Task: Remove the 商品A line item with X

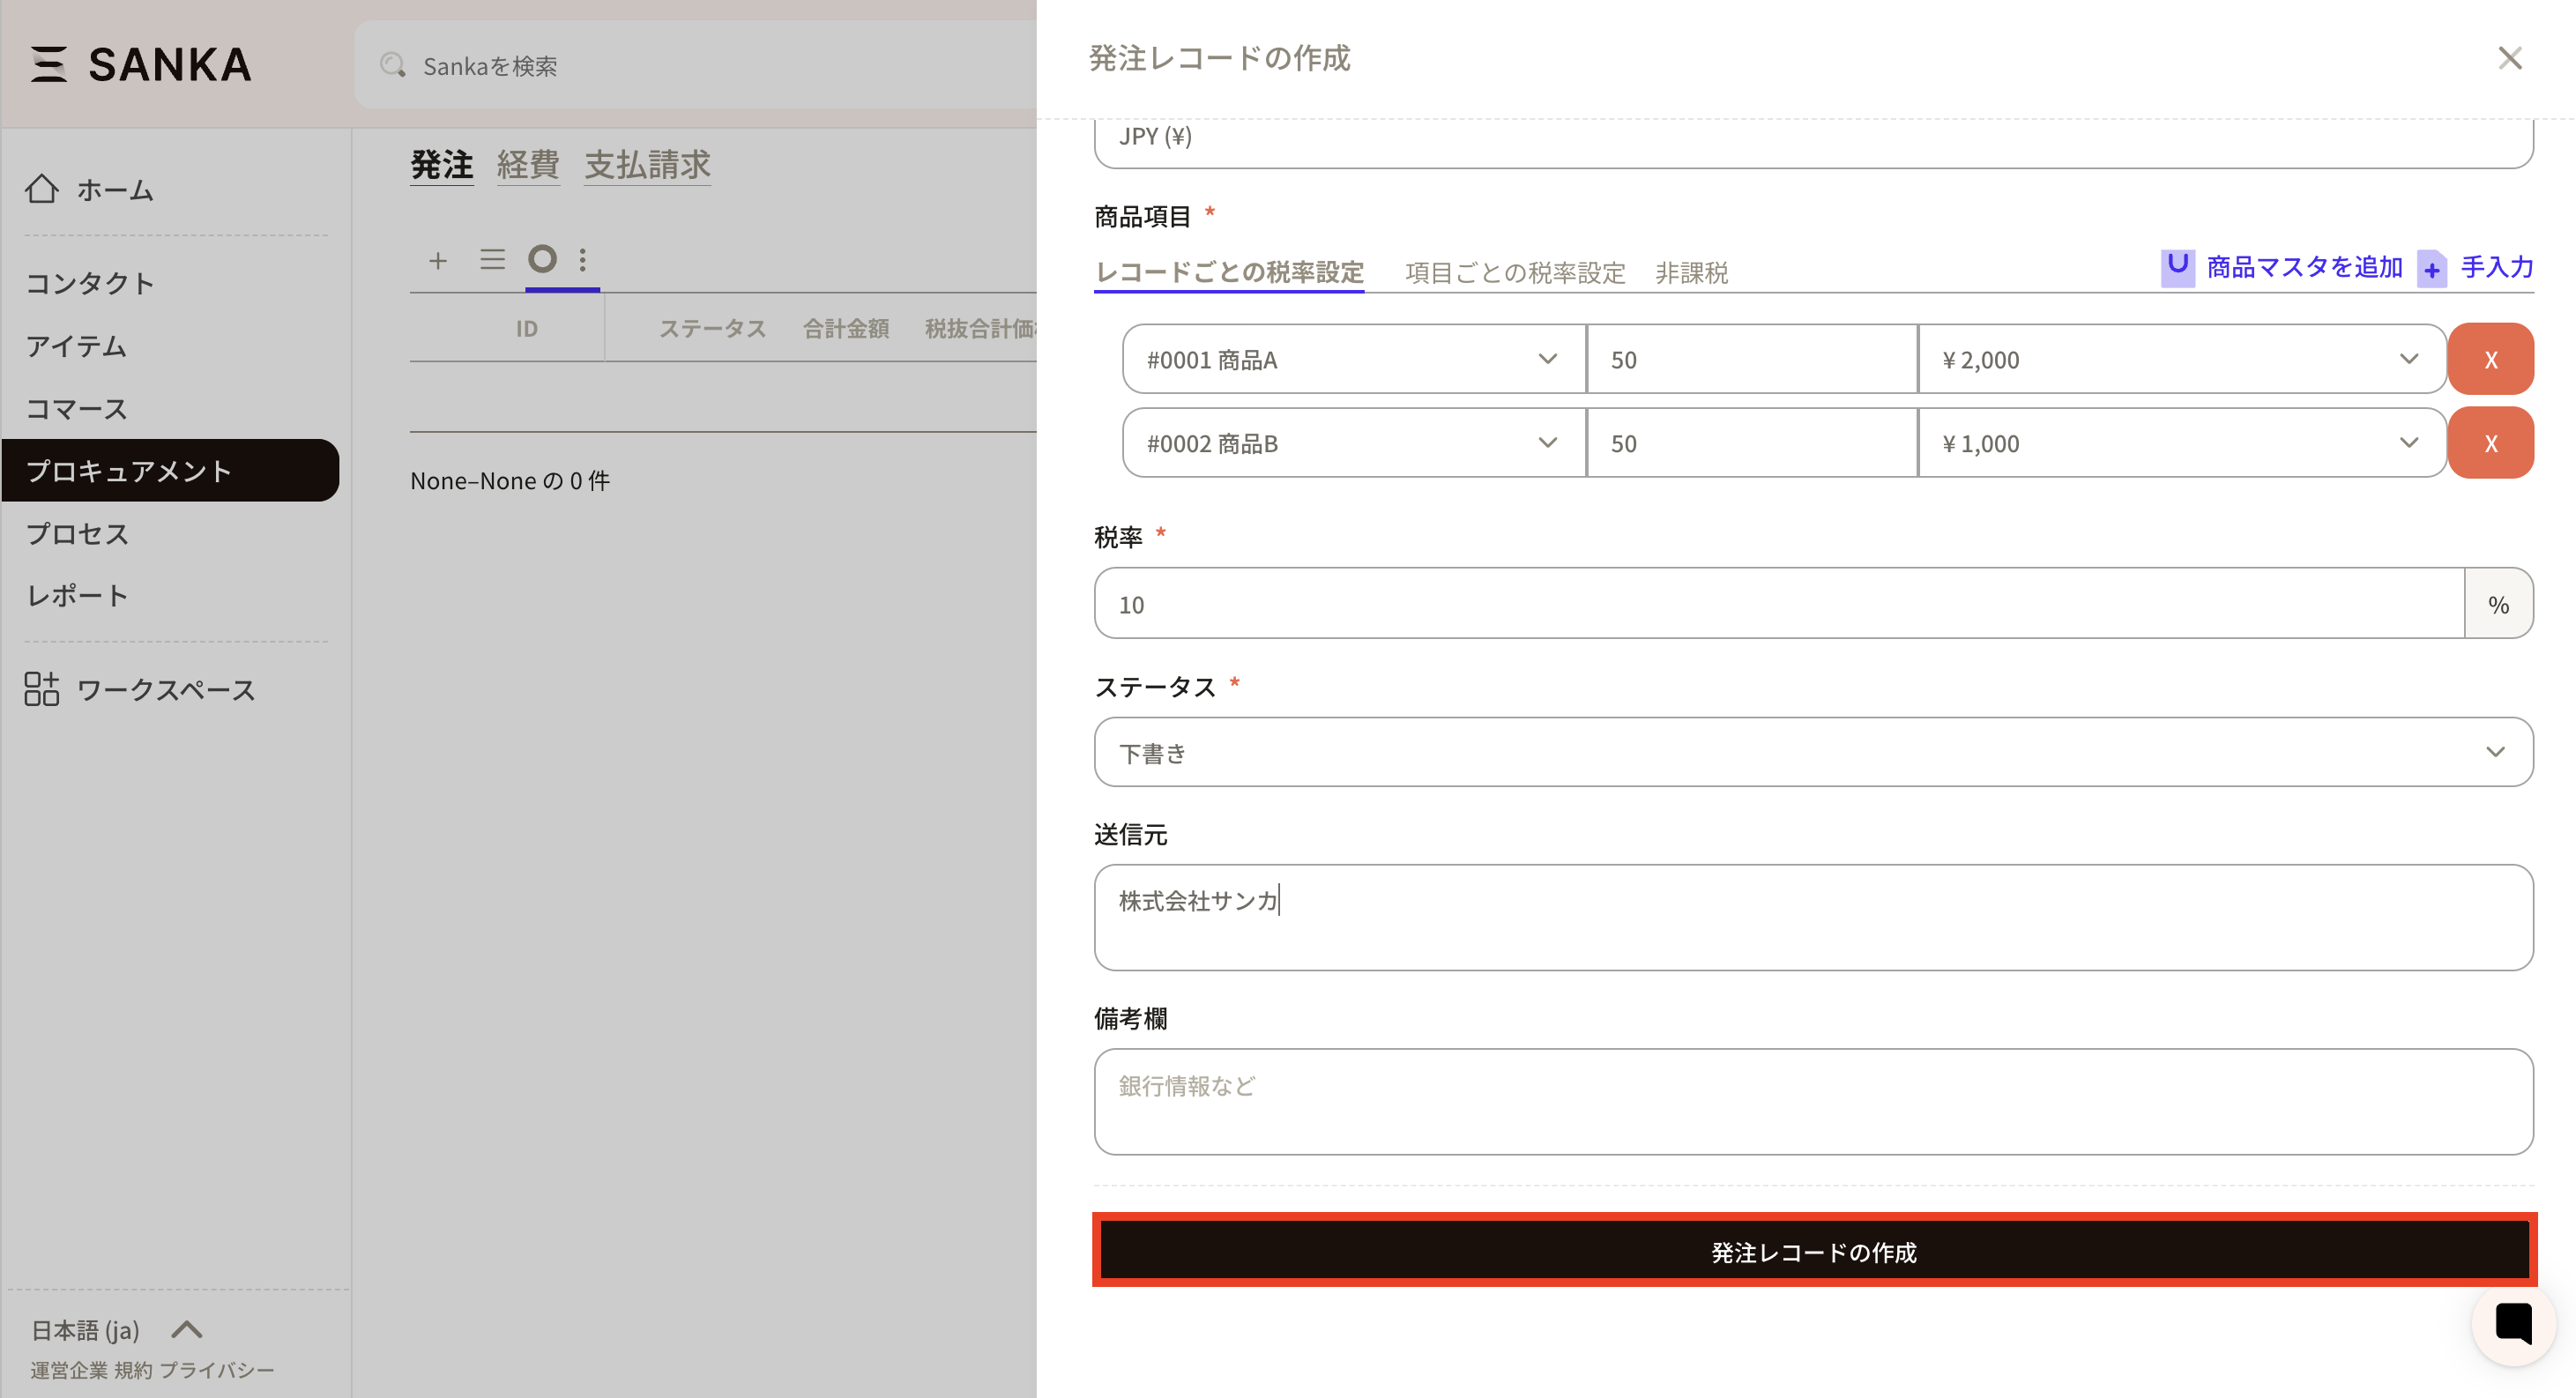Action: 2490,359
